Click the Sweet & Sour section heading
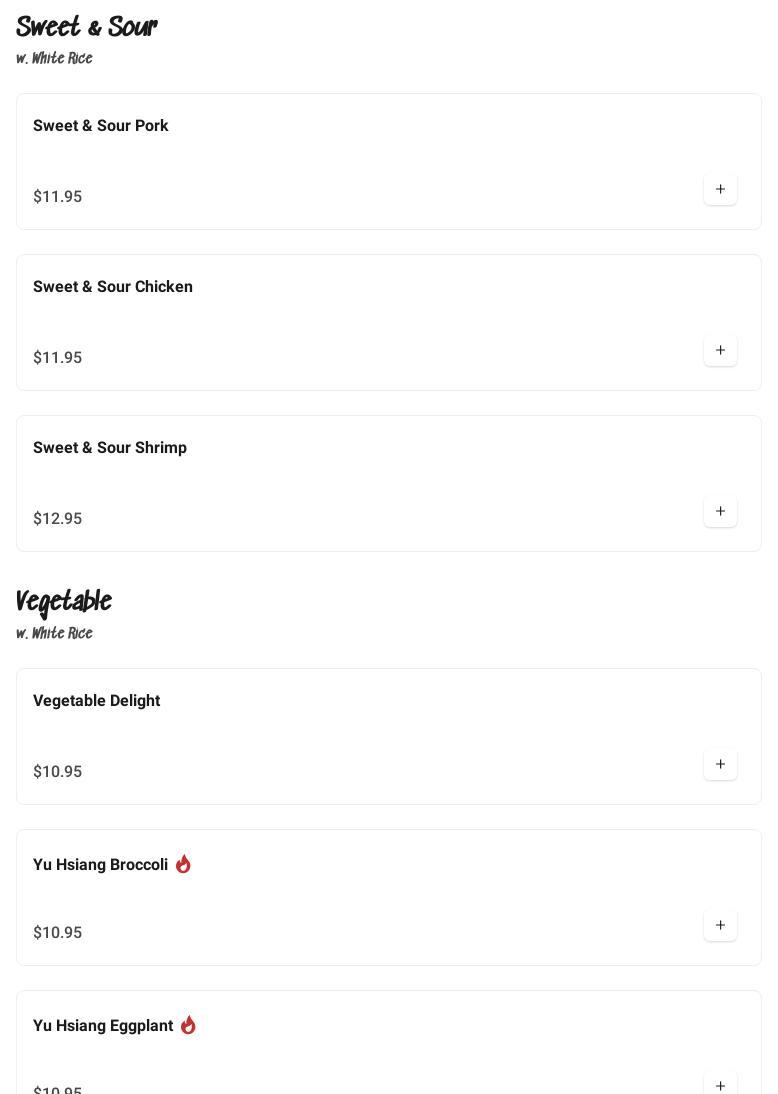 point(87,27)
